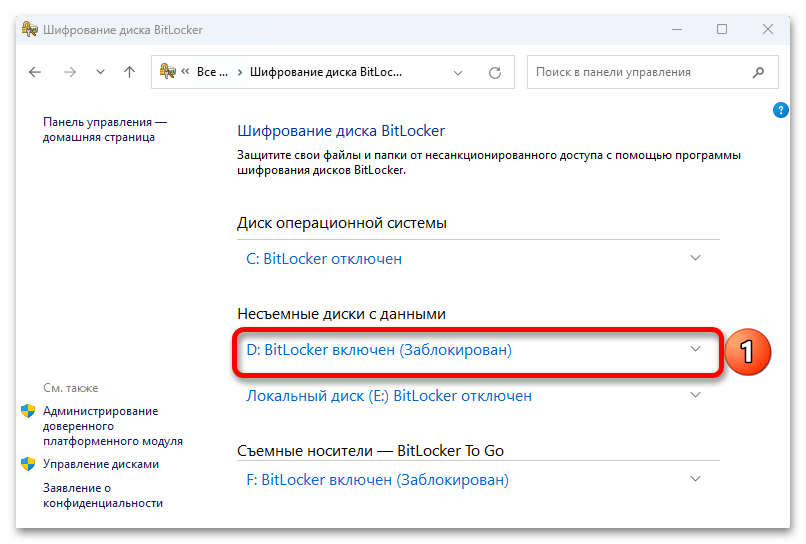Close the BitLocker window
This screenshot has width=806, height=544.
tap(768, 29)
